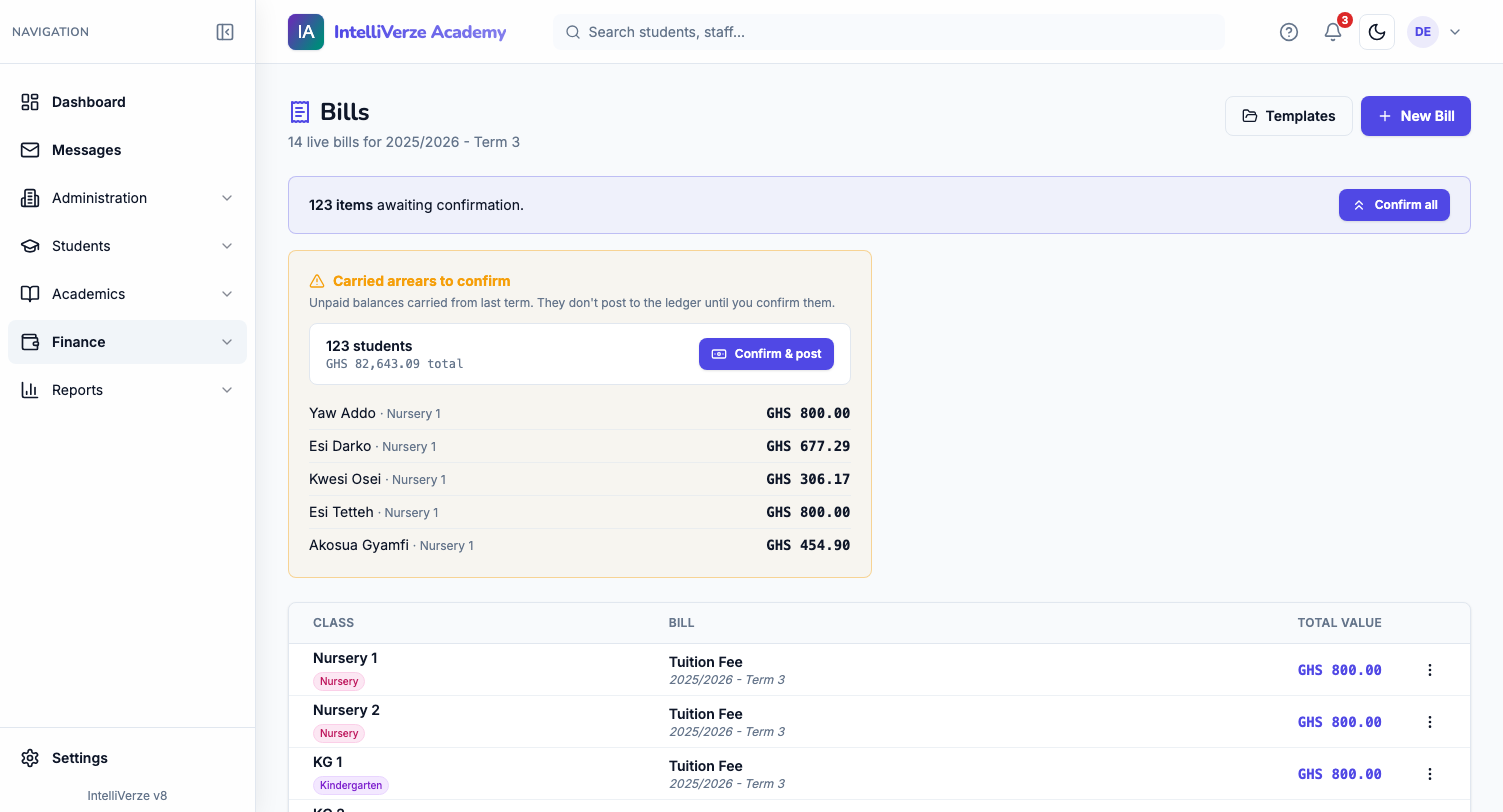This screenshot has width=1503, height=812.
Task: Open notifications bell with 3 badge
Action: pos(1333,32)
